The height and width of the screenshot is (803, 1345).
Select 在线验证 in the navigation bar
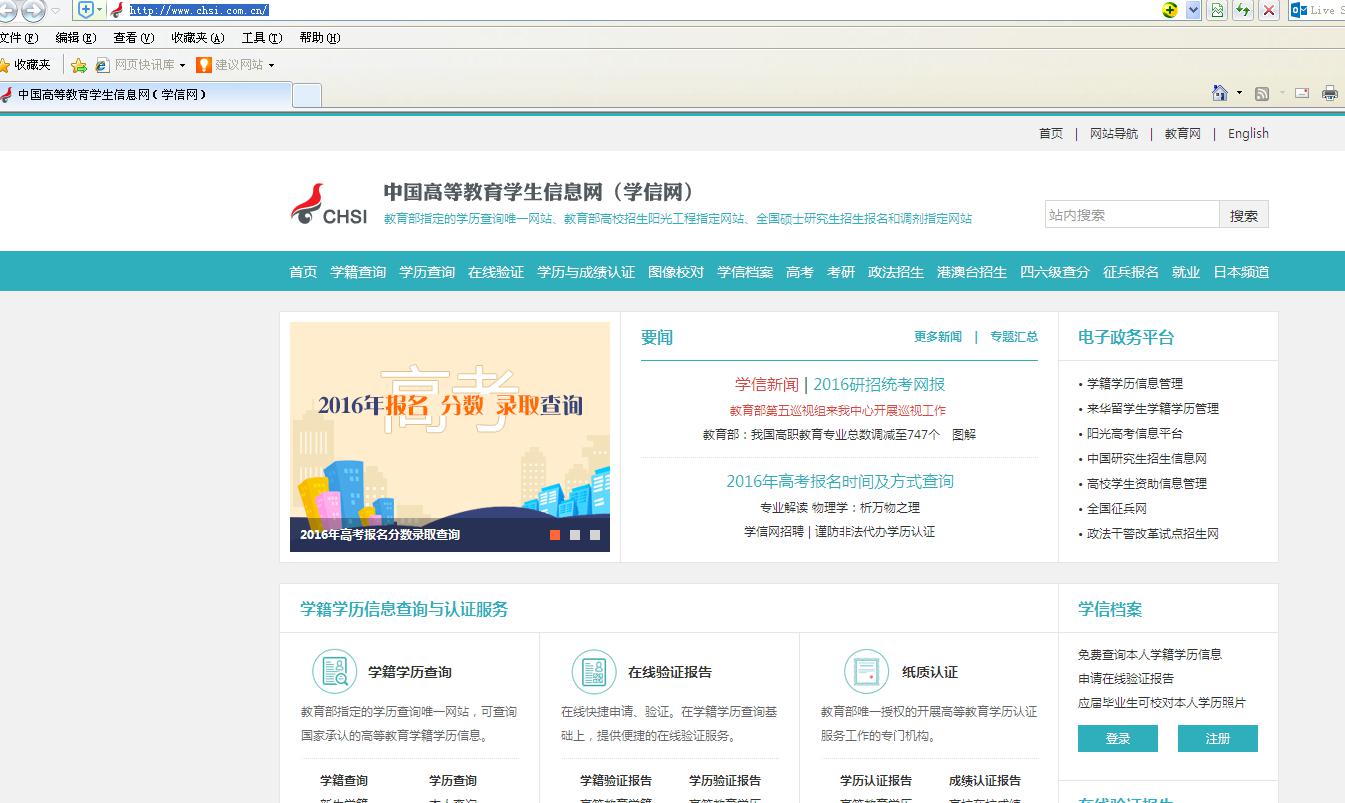496,272
